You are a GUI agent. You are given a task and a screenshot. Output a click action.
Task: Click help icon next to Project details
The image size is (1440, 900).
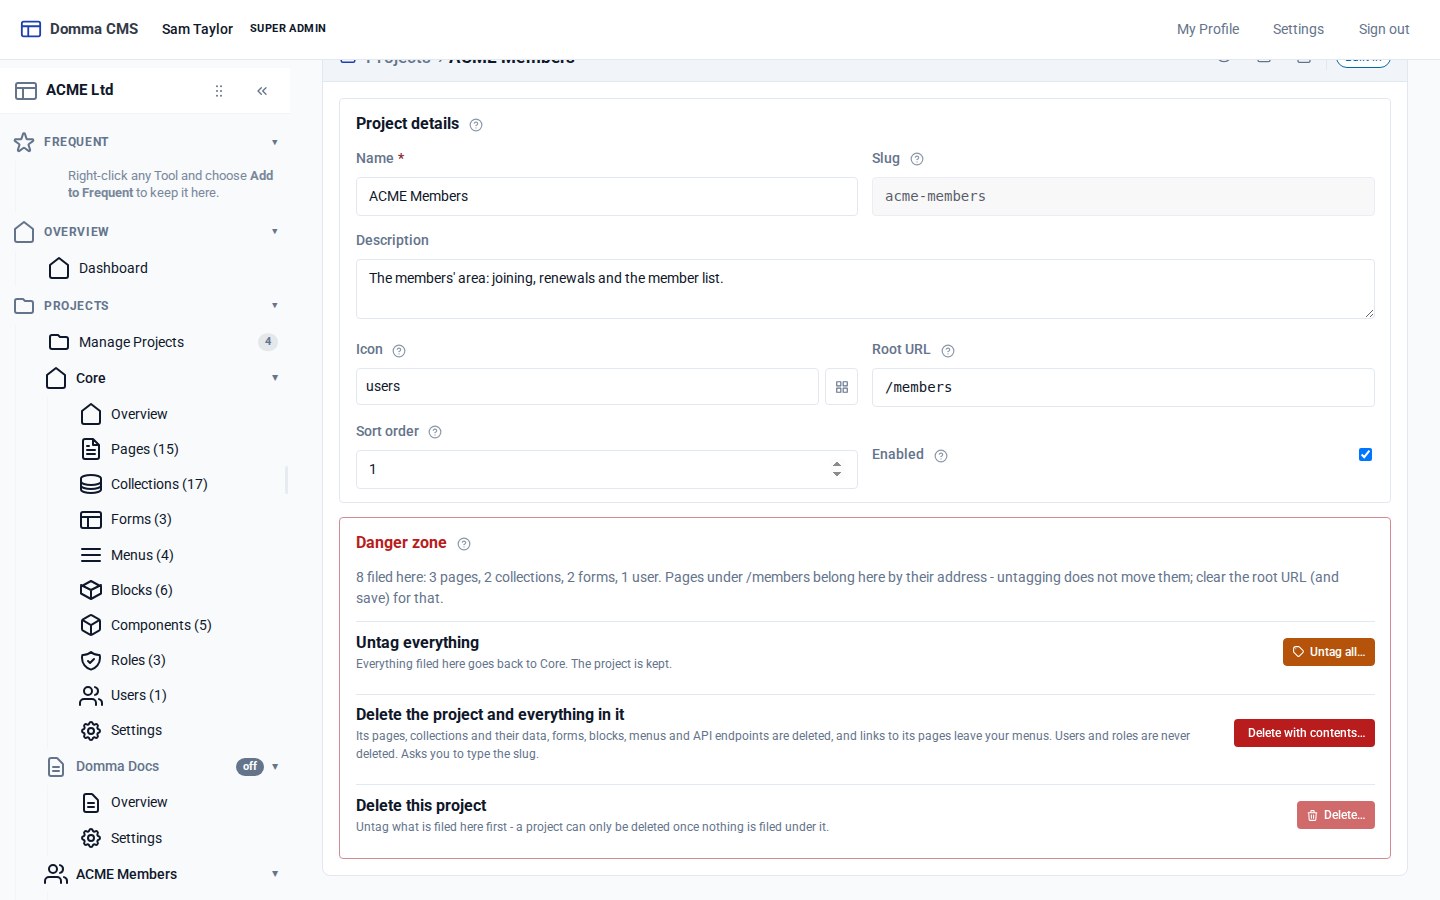[476, 125]
